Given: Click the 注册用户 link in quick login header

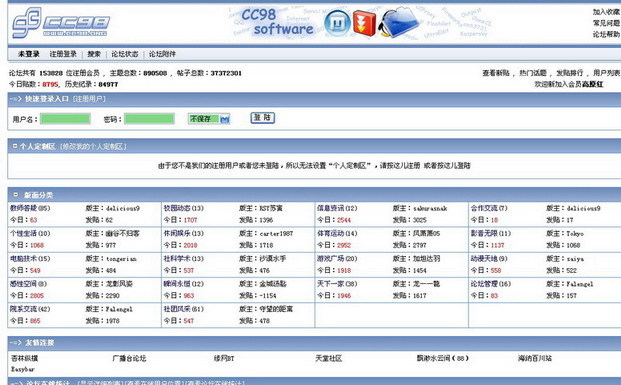Looking at the screenshot, I should point(89,99).
